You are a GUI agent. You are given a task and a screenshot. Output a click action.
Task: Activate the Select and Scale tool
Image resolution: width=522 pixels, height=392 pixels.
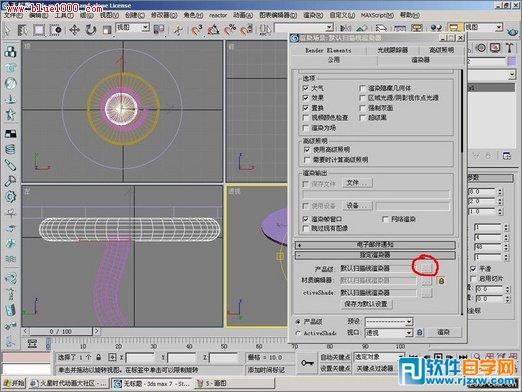(x=106, y=30)
